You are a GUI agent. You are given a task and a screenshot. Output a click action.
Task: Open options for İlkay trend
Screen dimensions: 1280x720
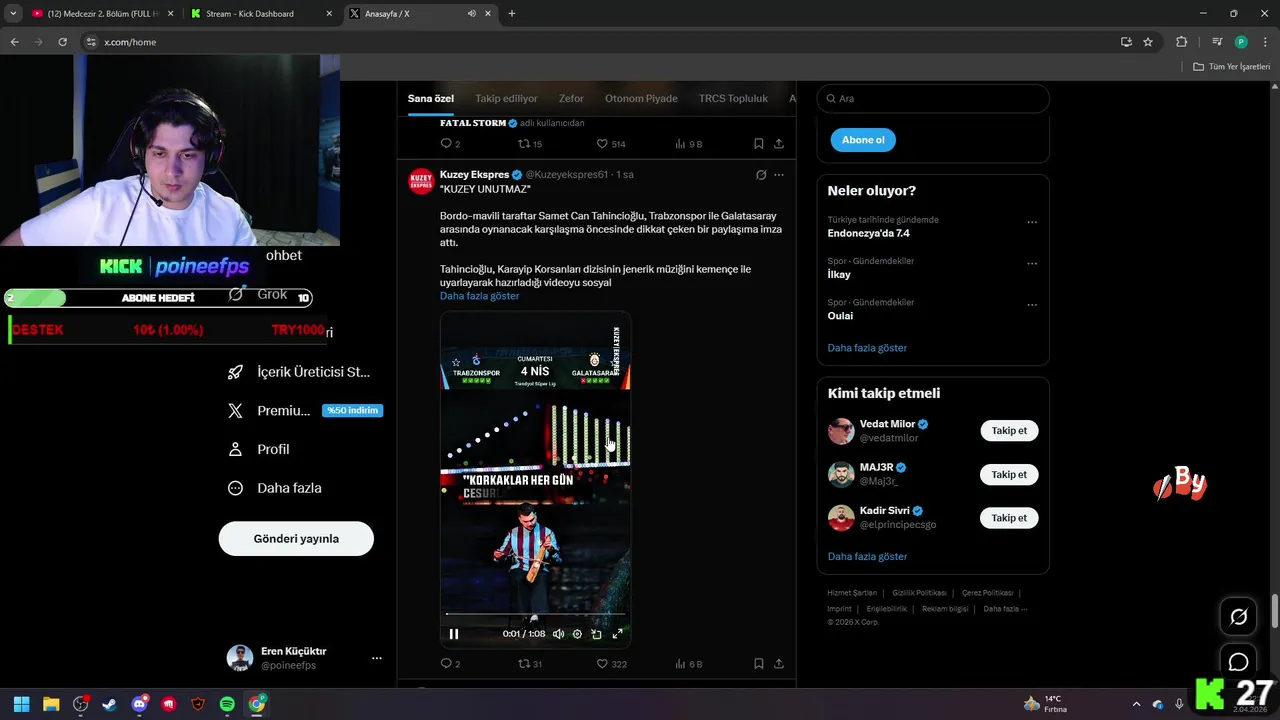click(x=1032, y=263)
